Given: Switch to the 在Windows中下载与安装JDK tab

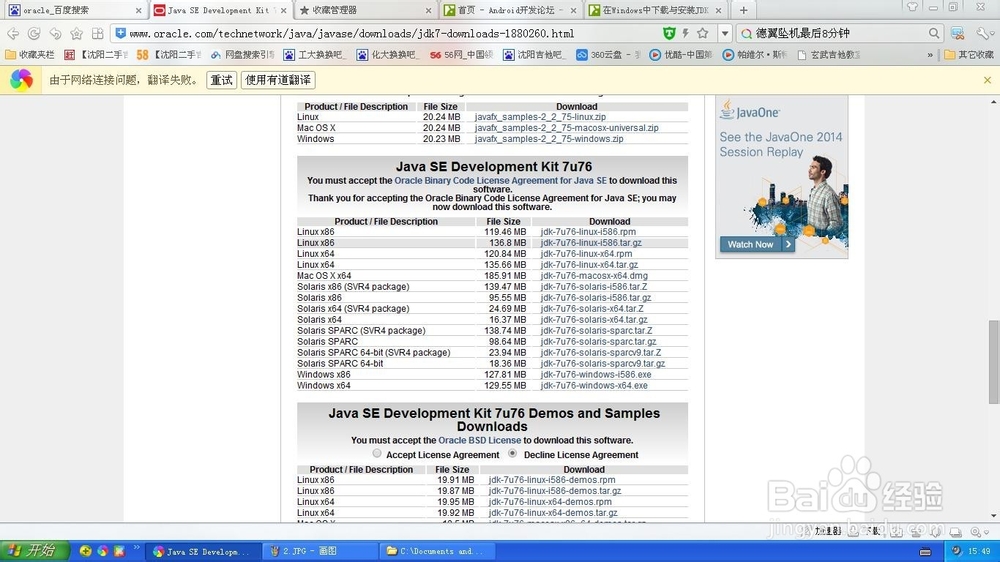Looking at the screenshot, I should (657, 10).
